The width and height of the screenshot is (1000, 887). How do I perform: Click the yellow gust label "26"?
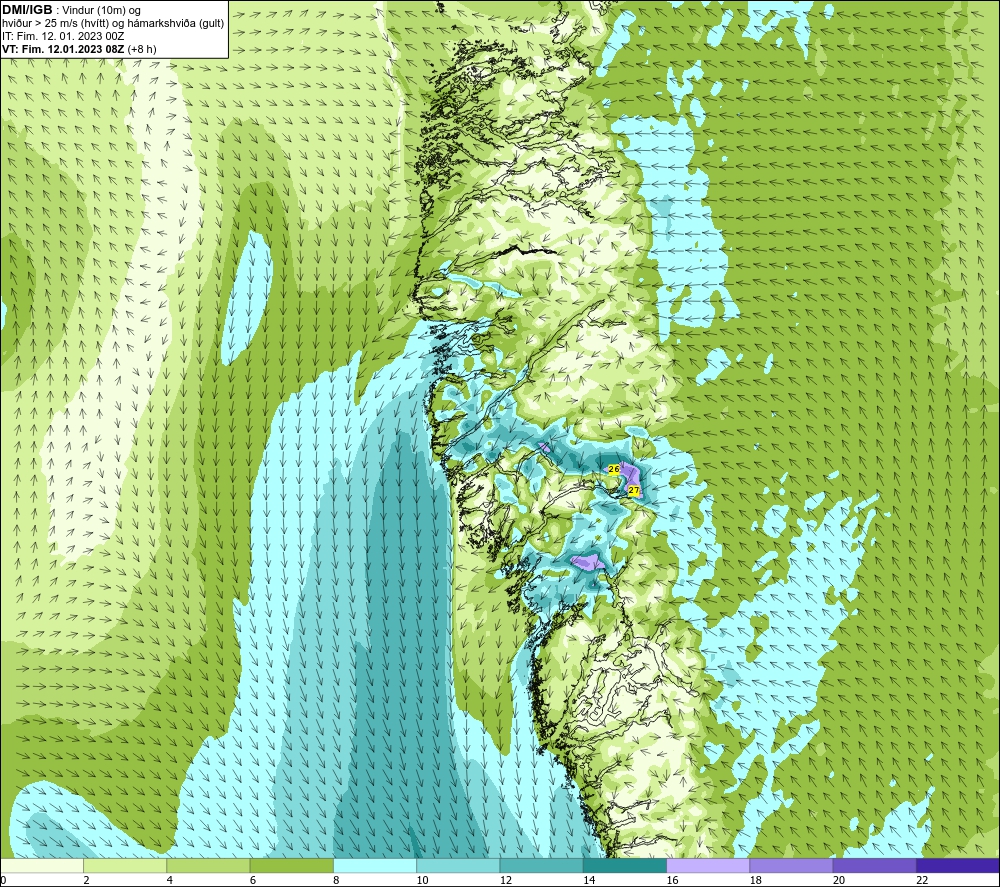[x=614, y=469]
